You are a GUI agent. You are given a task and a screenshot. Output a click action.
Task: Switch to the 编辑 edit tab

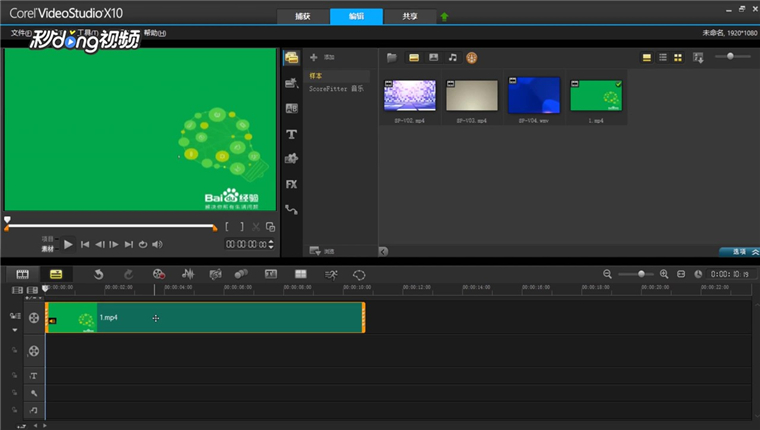356,16
